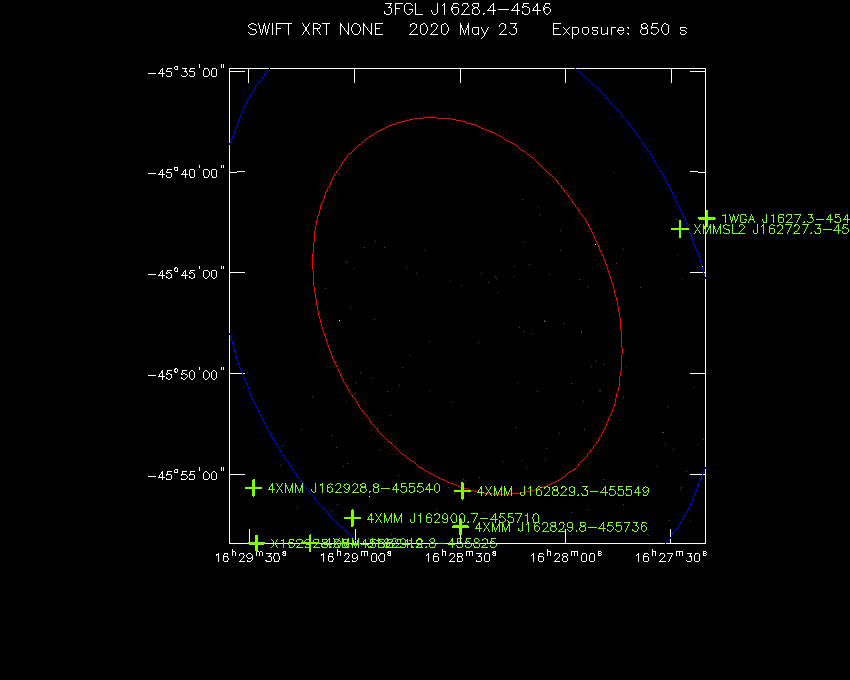
Task: Click the 4XMM J162829.8-455736 label
Action: coord(561,527)
